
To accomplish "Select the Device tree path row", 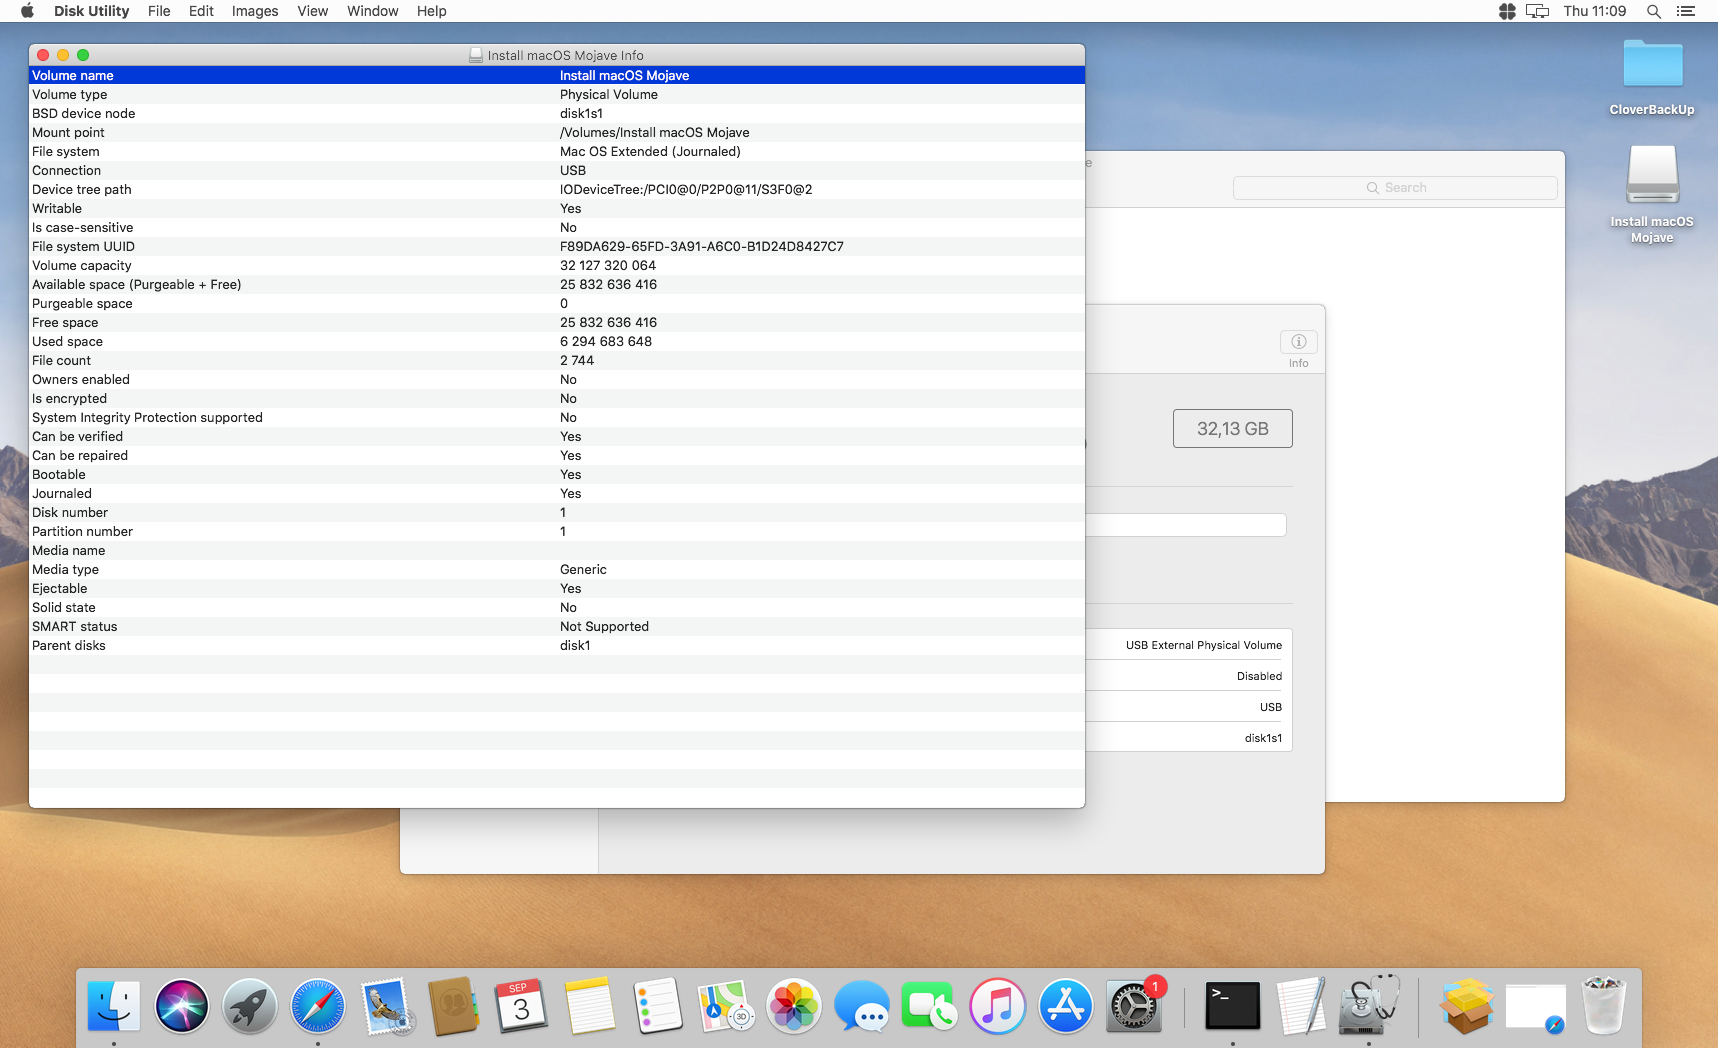I will point(557,189).
